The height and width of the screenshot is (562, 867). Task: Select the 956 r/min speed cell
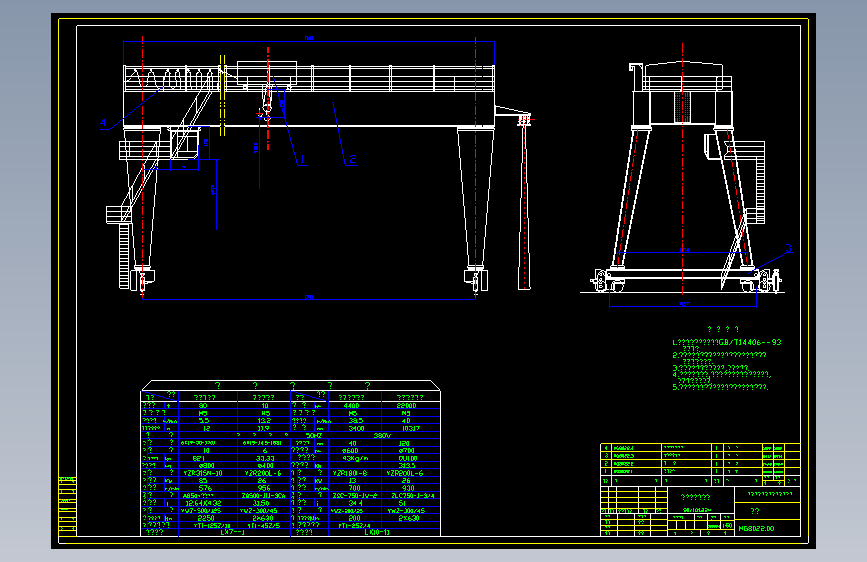point(264,488)
